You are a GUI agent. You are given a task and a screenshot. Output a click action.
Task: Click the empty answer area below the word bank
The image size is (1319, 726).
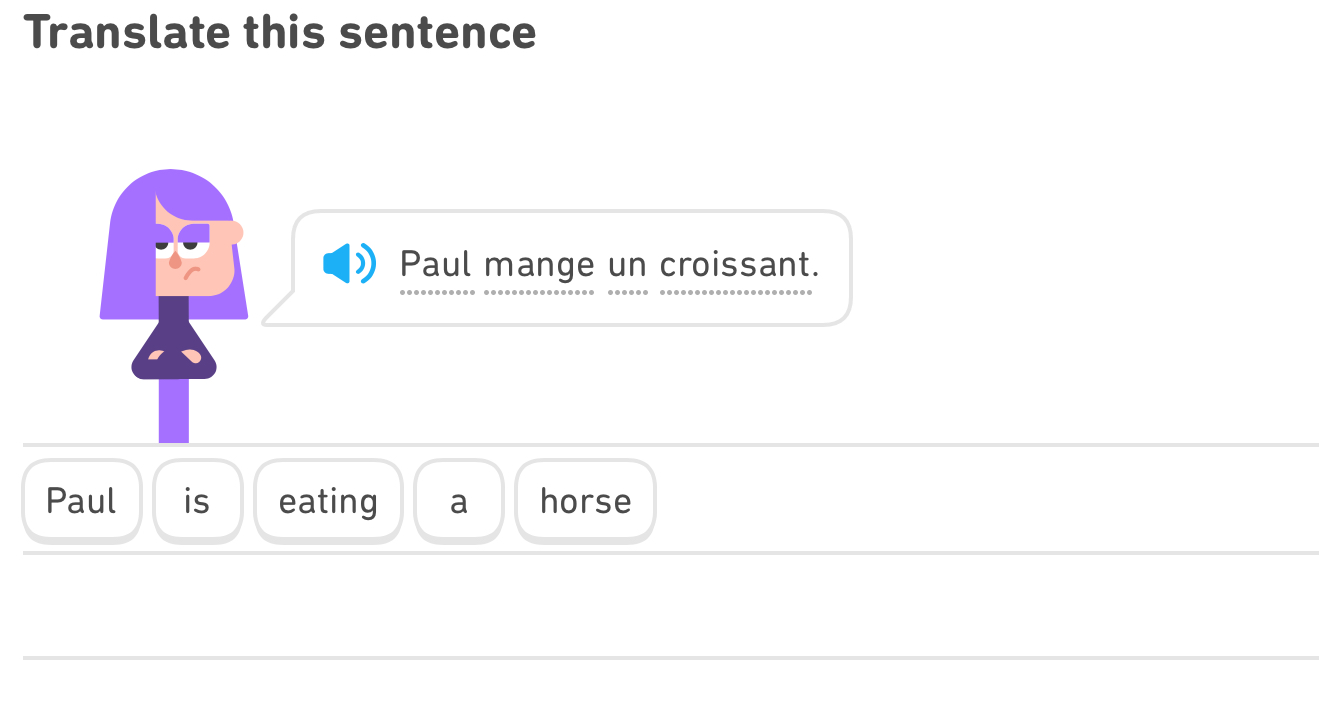pyautogui.click(x=660, y=605)
